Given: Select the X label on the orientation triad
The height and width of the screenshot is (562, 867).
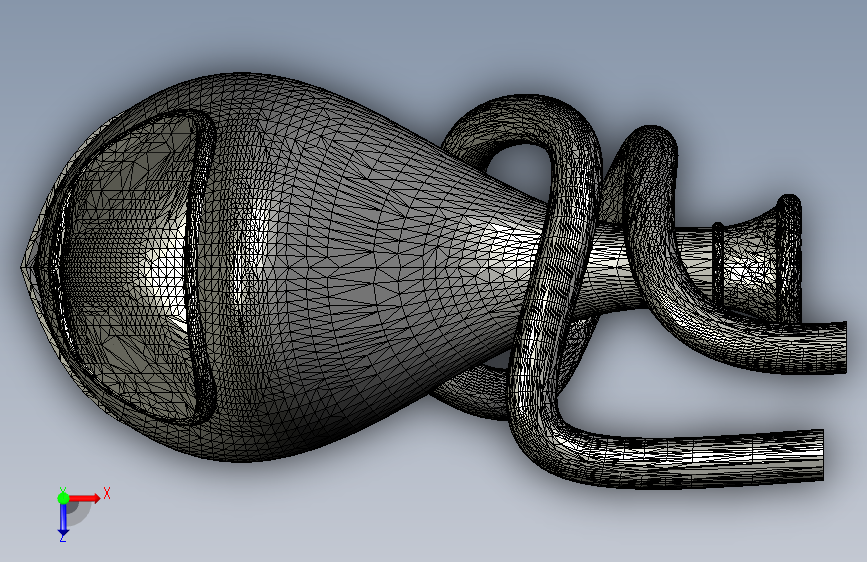Looking at the screenshot, I should click(x=107, y=493).
